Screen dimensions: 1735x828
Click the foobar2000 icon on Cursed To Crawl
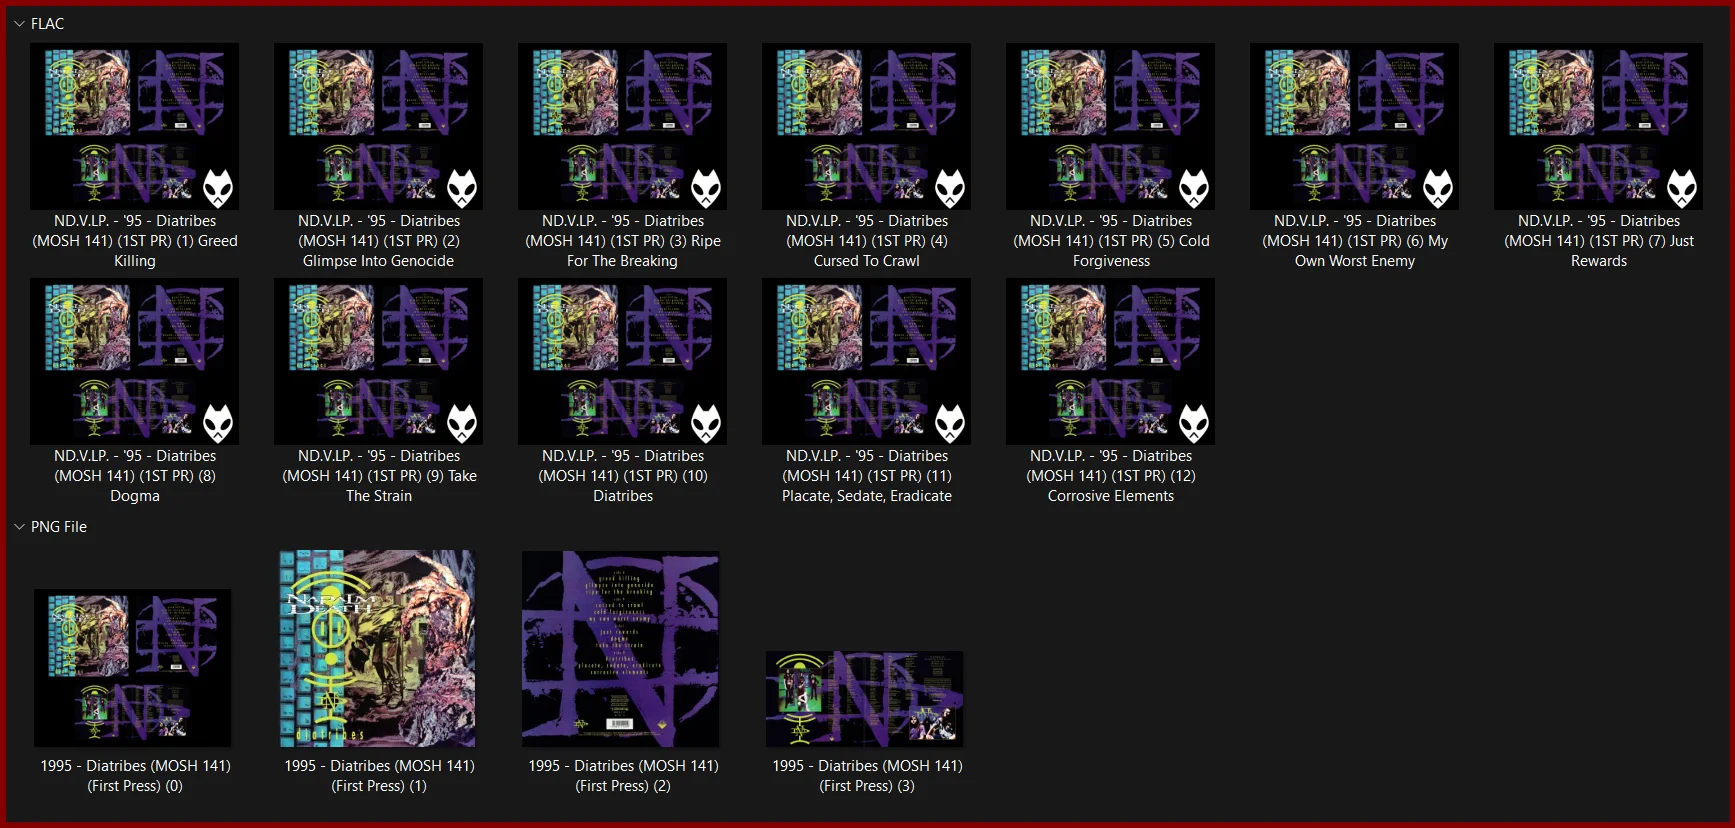pyautogui.click(x=950, y=188)
